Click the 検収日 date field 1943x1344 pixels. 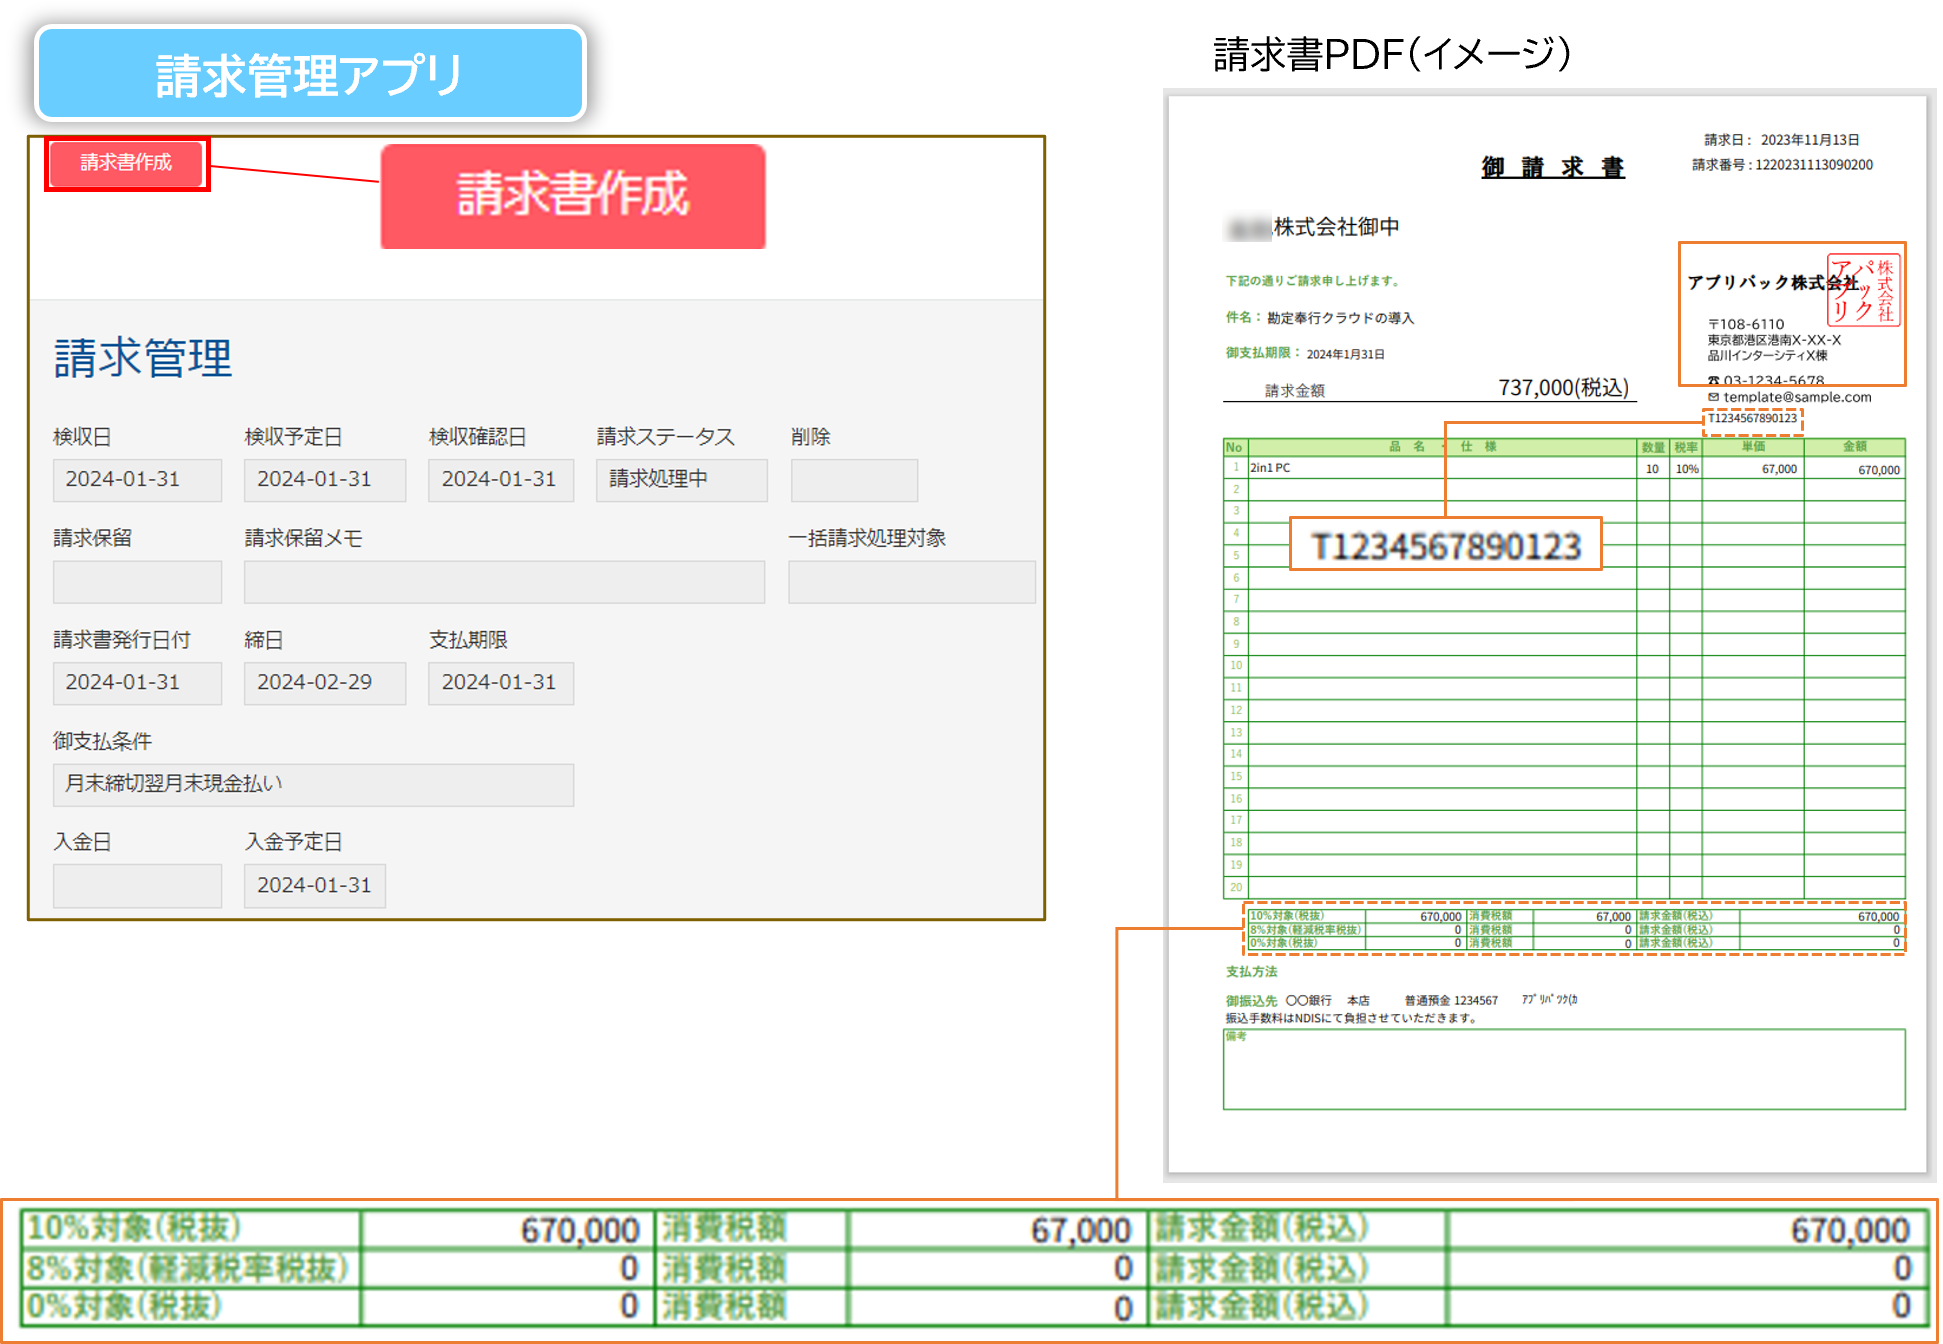point(137,480)
